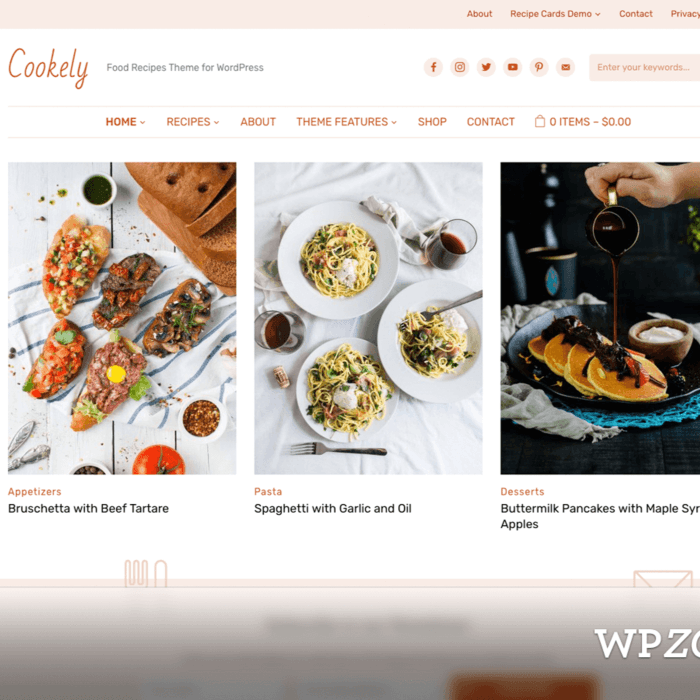Open the ABOUT item in main navigation

click(258, 122)
